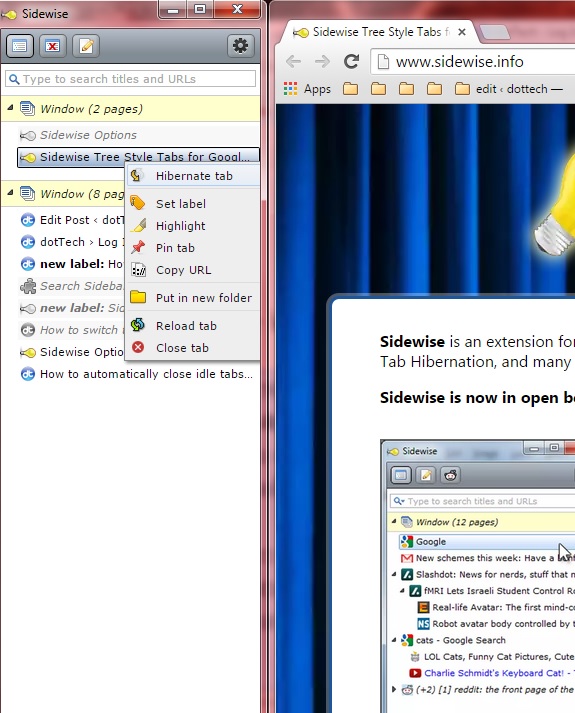575x713 pixels.
Task: Click the window icon of Window (2 pages)
Action: tap(28, 109)
